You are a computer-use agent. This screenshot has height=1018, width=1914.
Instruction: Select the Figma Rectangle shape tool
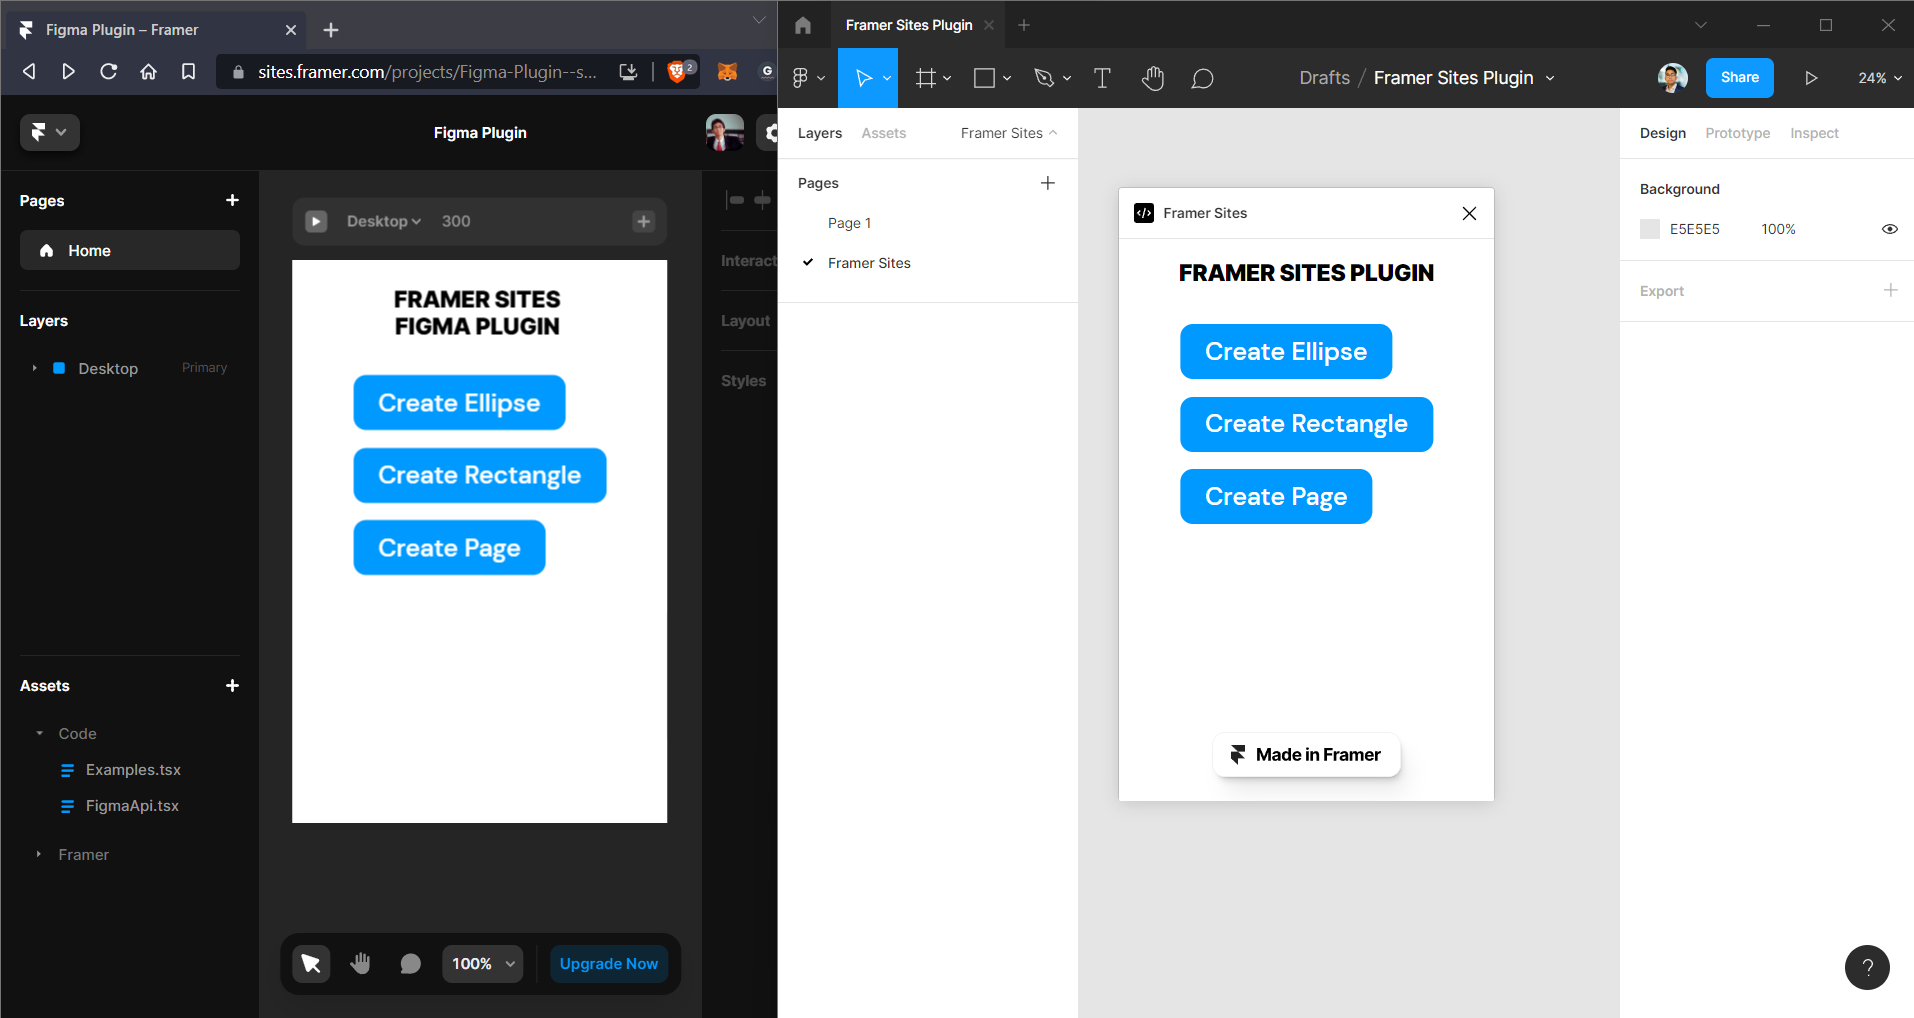pos(985,78)
